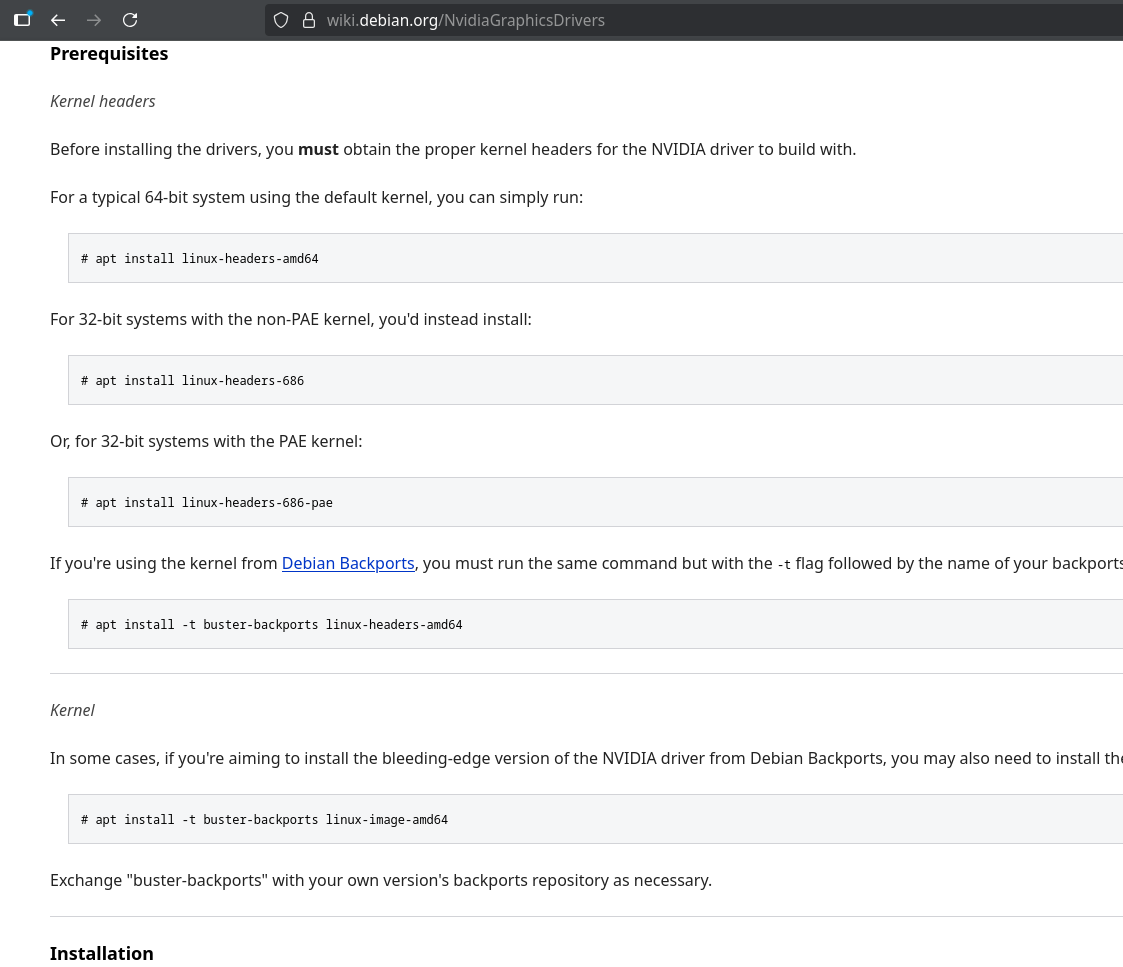The height and width of the screenshot is (967, 1123).
Task: Click the linux-headers-686 command code block
Action: point(192,380)
